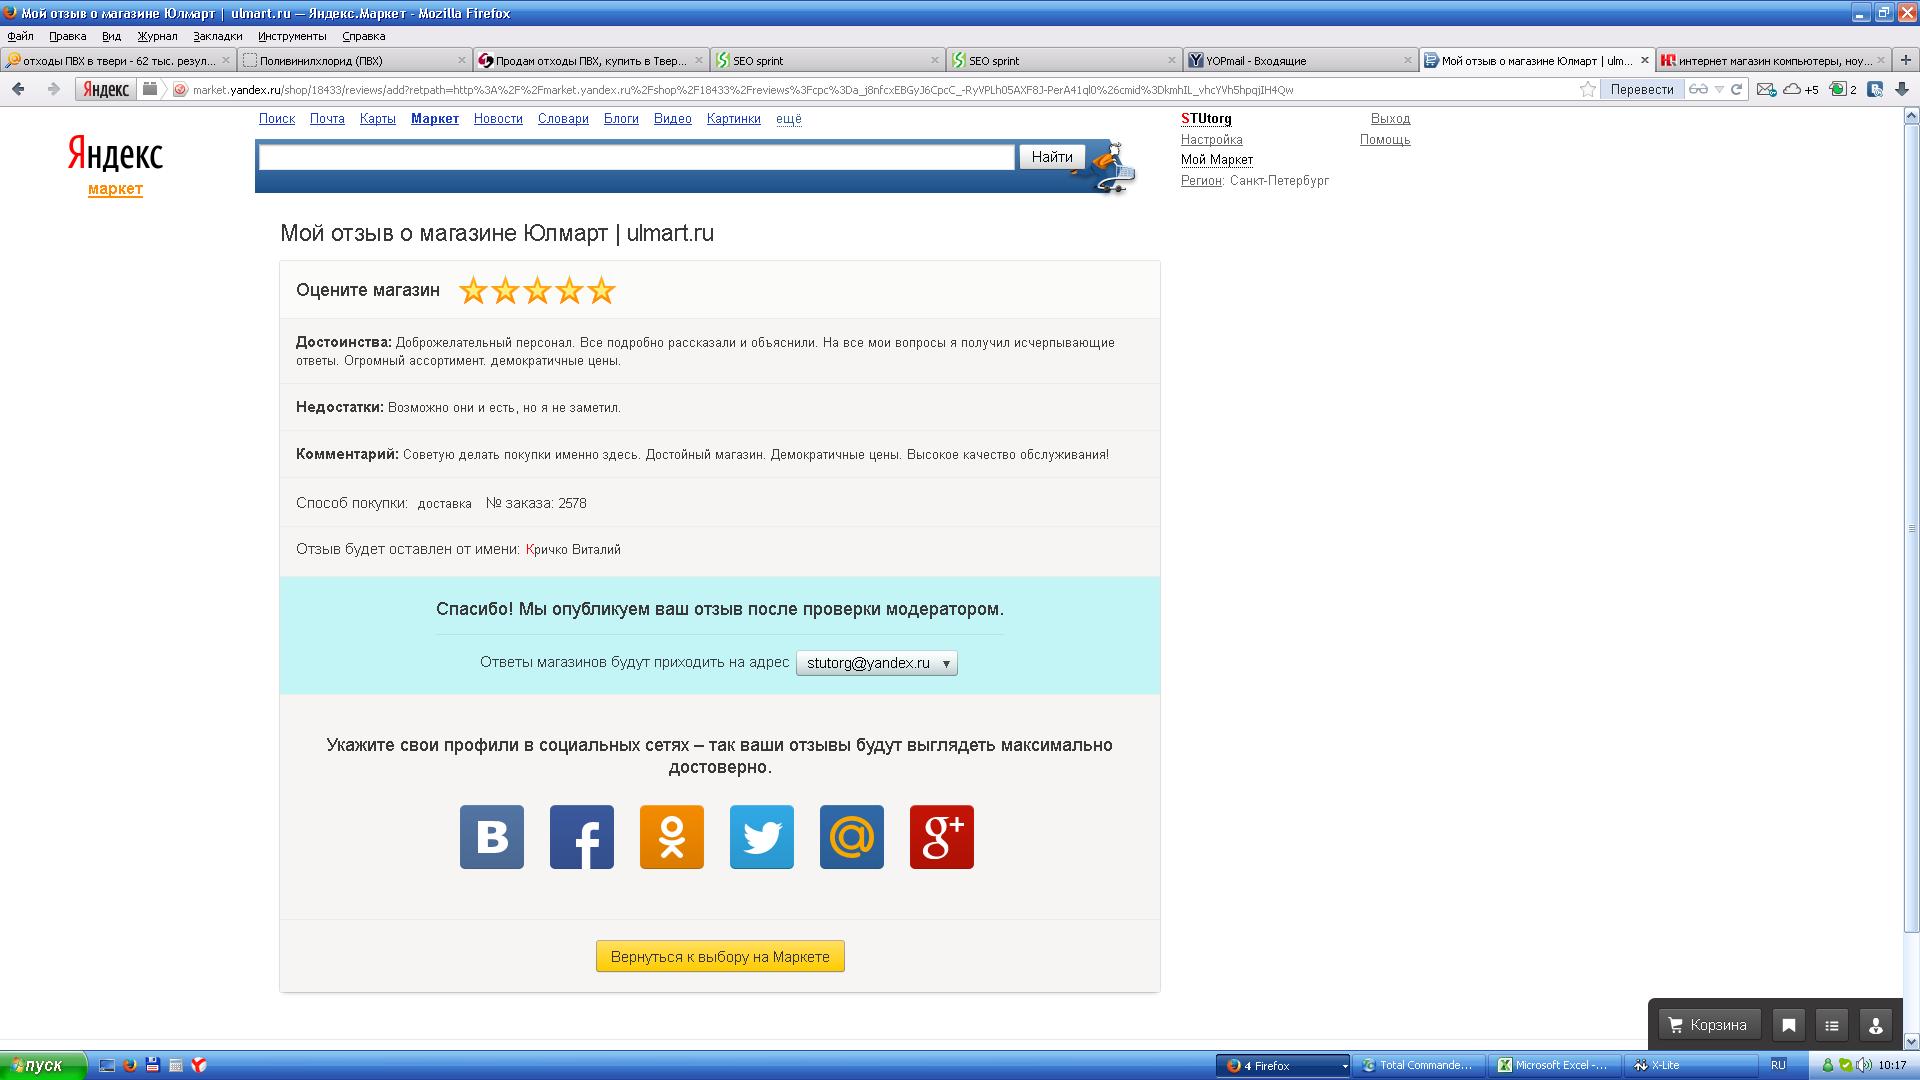Bookmark page with the star icon

tap(1587, 89)
